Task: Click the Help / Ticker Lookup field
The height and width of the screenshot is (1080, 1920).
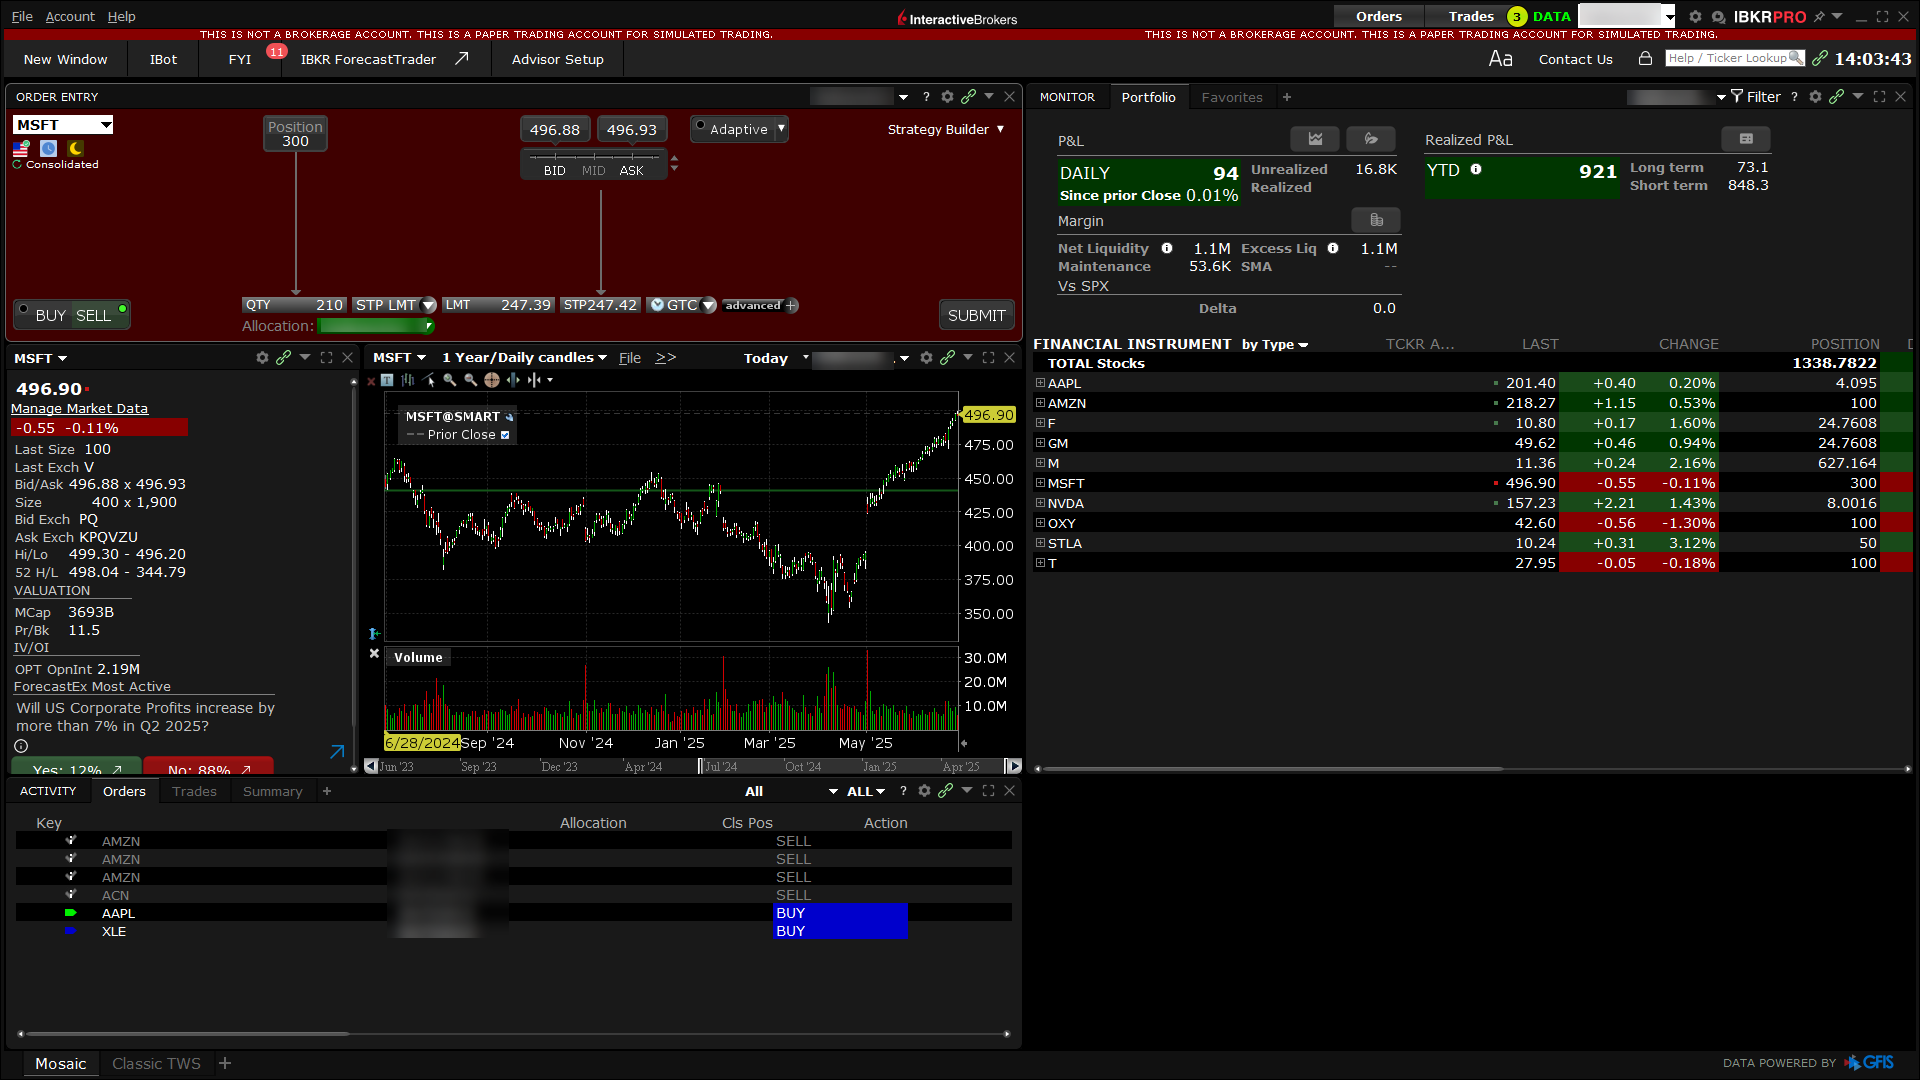Action: (x=1734, y=58)
